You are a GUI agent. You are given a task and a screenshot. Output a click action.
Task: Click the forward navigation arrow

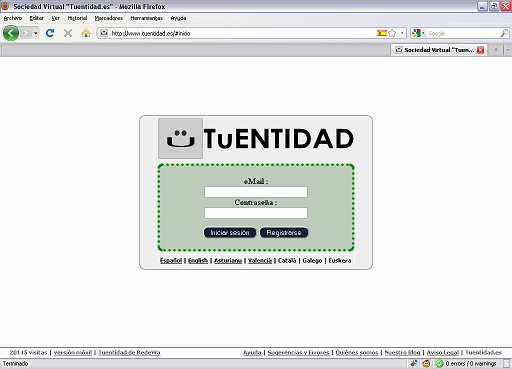pyautogui.click(x=26, y=33)
